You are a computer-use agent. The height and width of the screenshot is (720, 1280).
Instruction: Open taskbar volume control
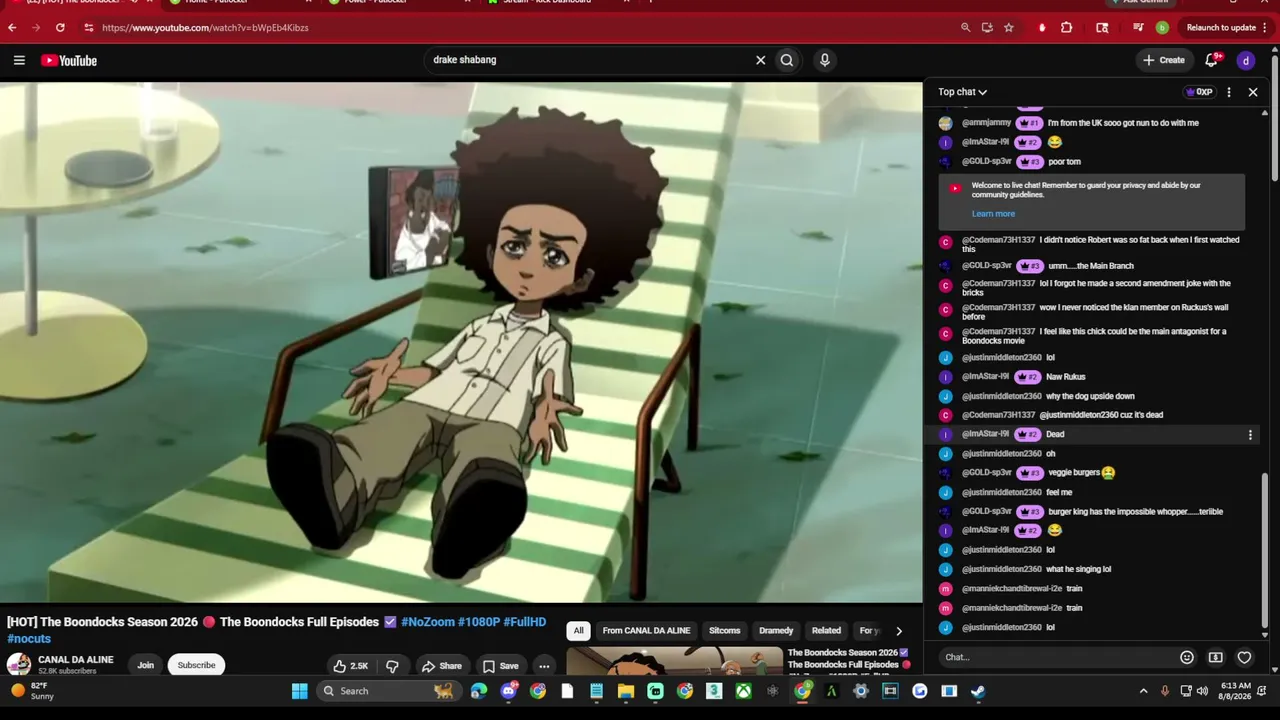click(x=1202, y=691)
